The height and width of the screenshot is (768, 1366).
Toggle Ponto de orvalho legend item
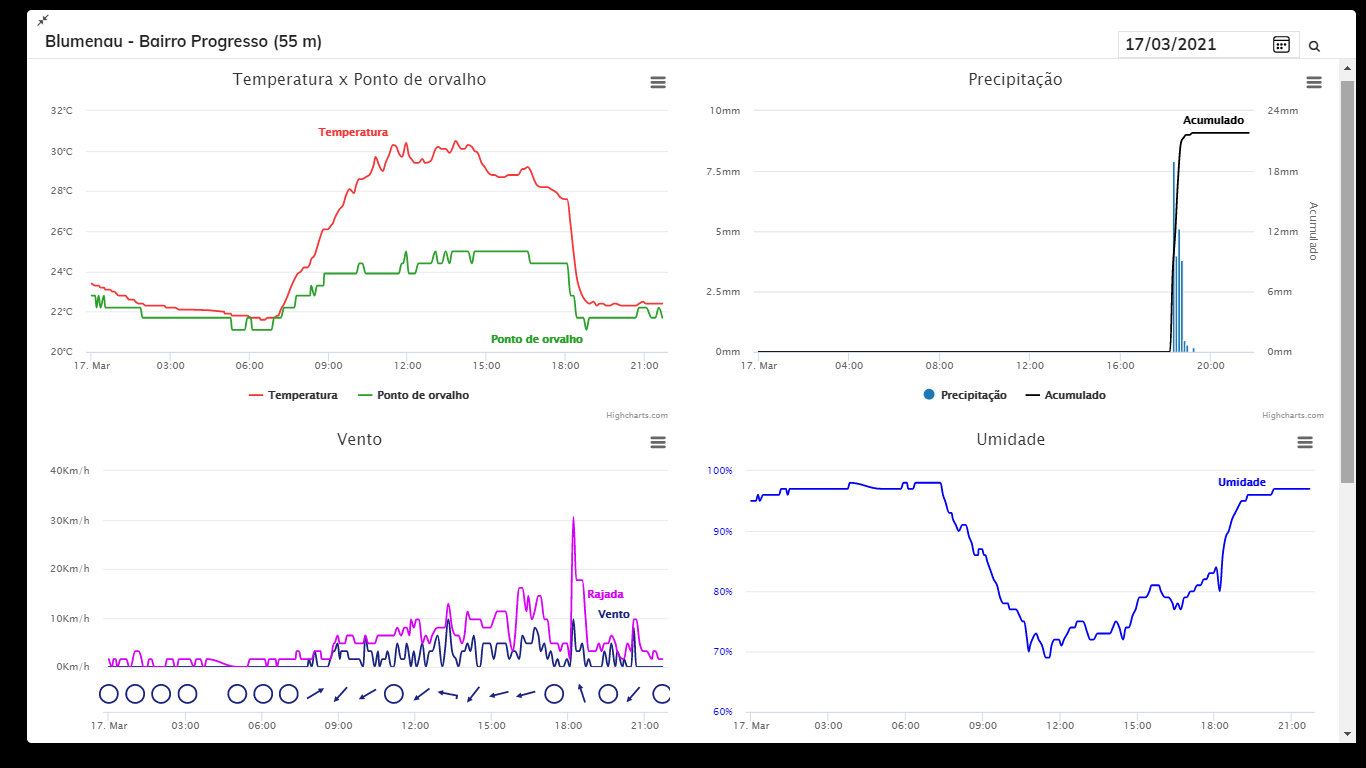click(413, 395)
